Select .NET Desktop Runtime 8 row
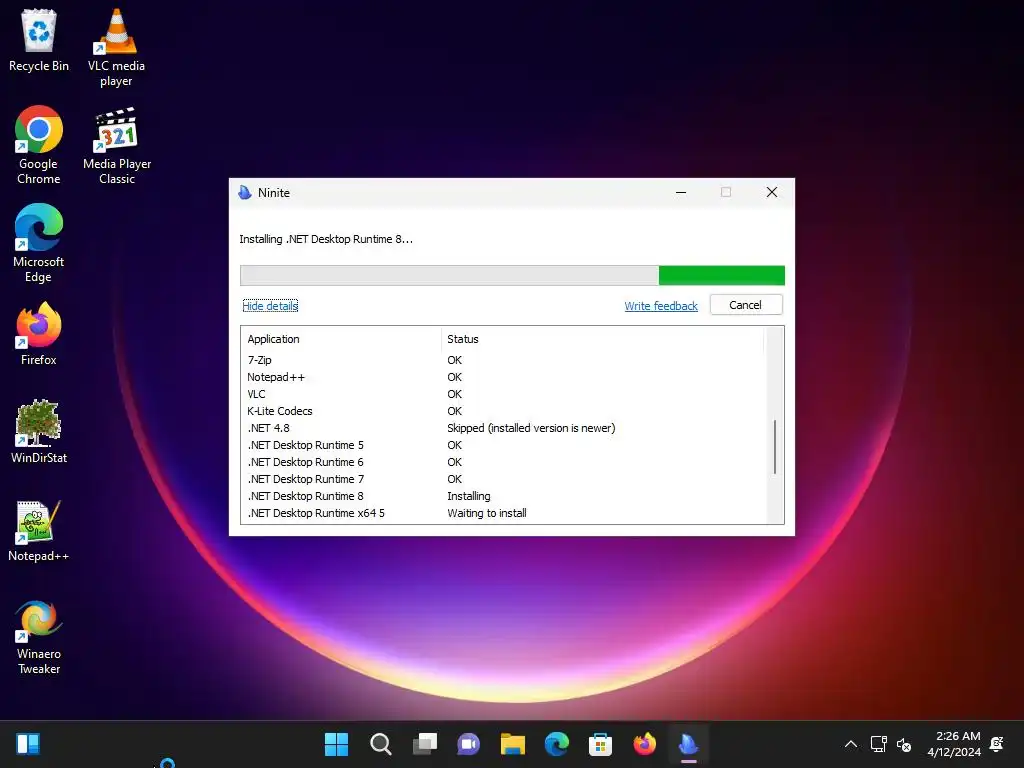This screenshot has width=1024, height=768. coord(503,496)
